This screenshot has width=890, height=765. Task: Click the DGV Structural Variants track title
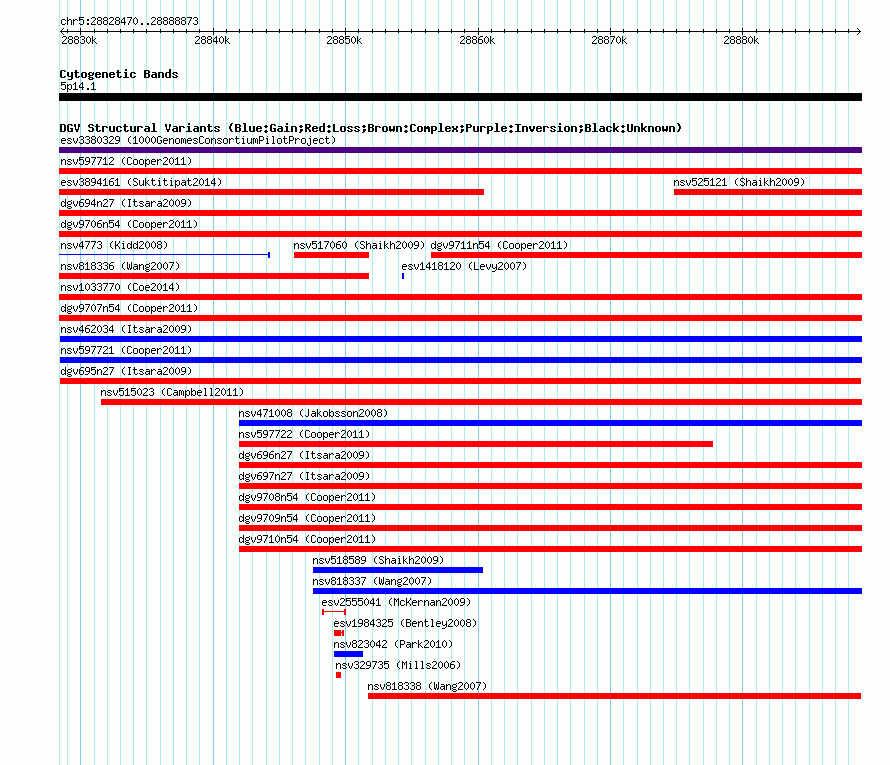(371, 128)
